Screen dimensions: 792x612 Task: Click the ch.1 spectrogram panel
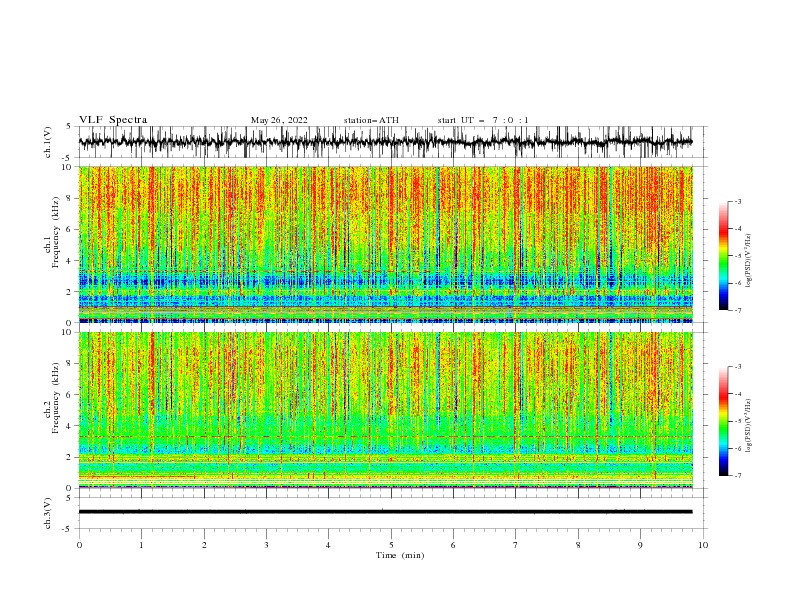point(385,244)
